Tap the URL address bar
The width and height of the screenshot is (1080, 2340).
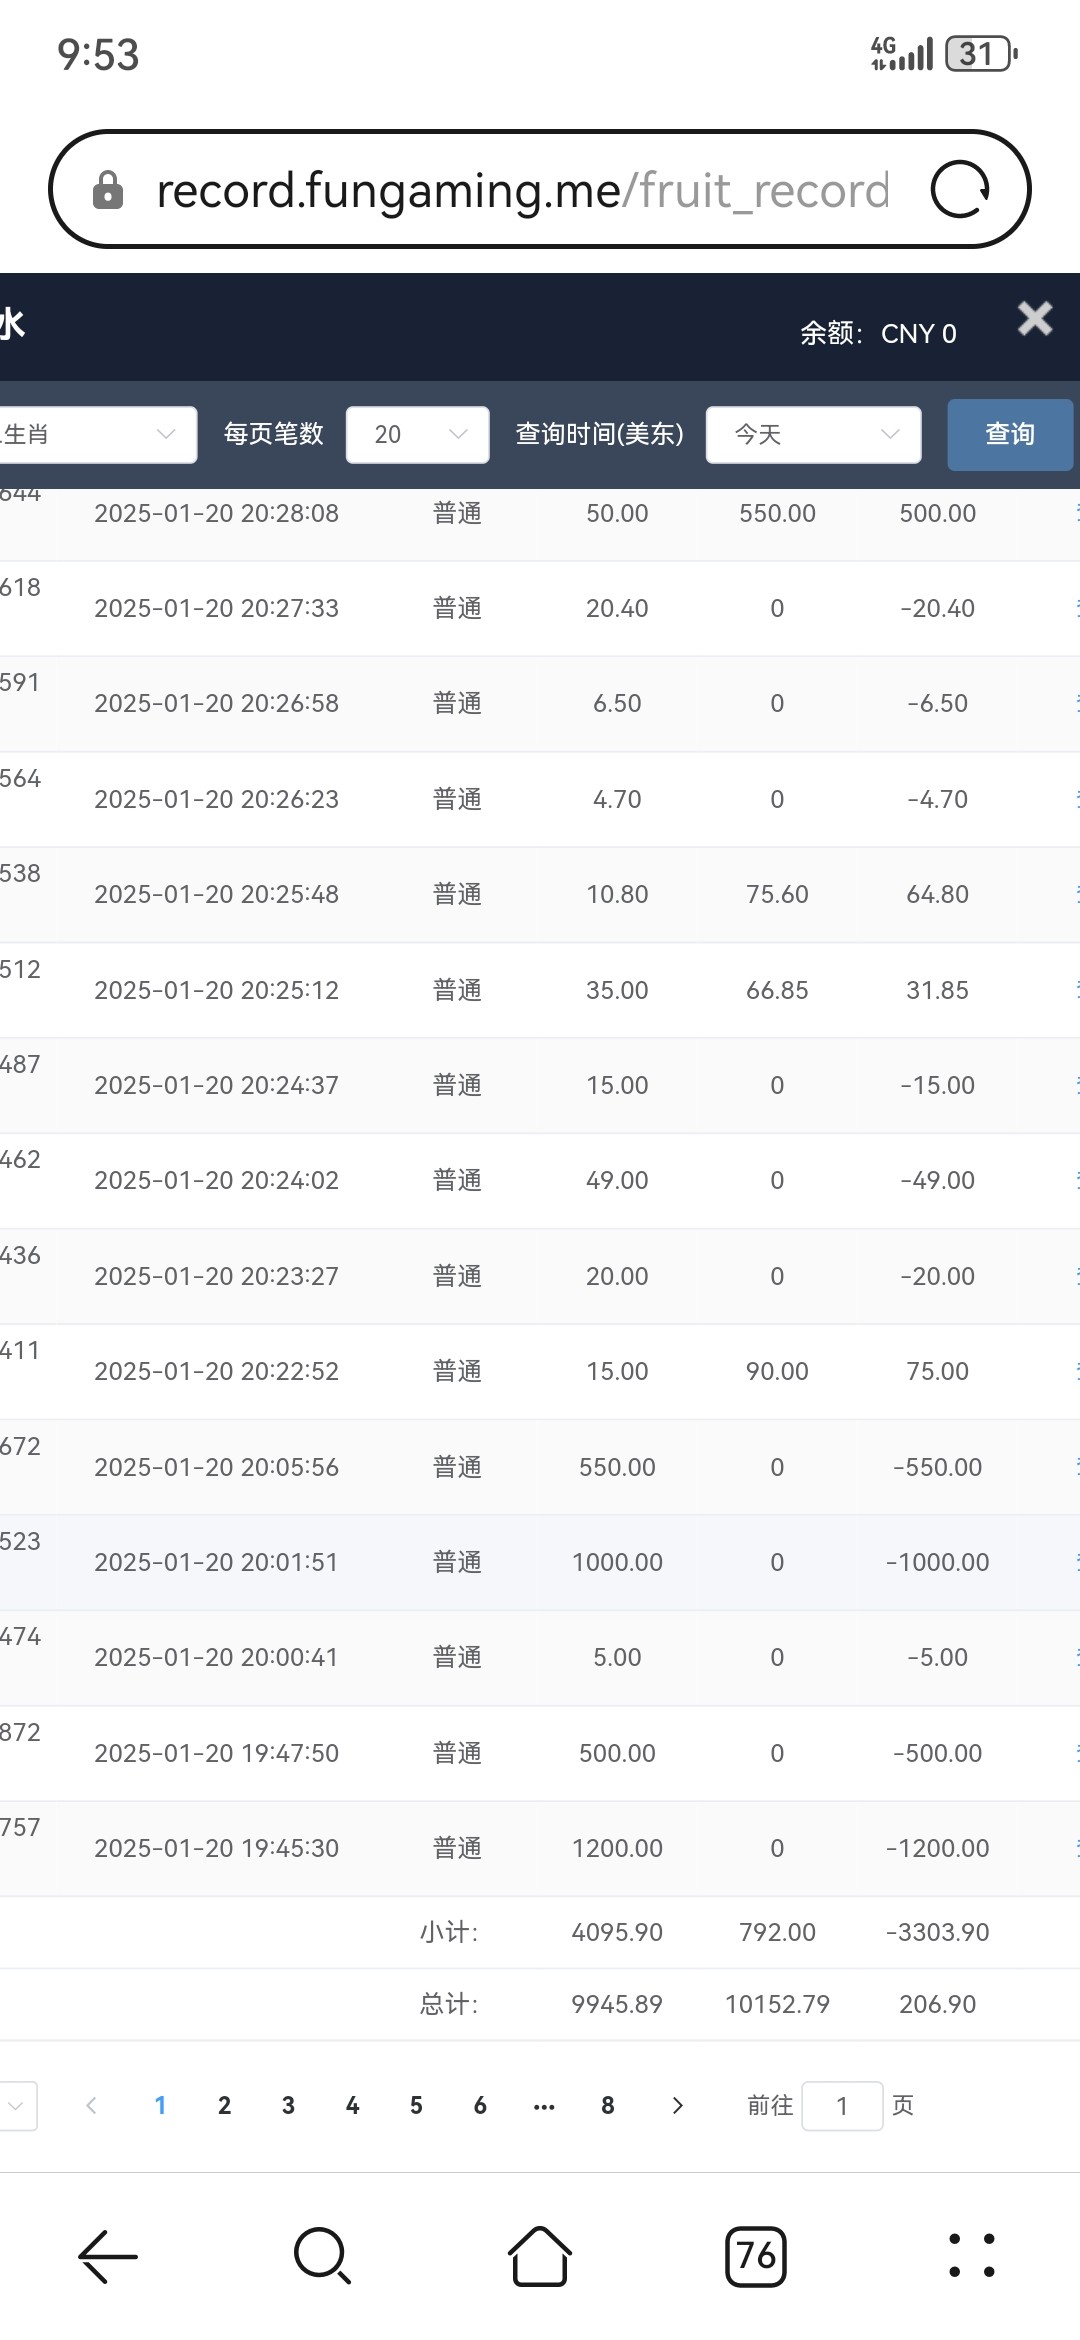click(520, 190)
